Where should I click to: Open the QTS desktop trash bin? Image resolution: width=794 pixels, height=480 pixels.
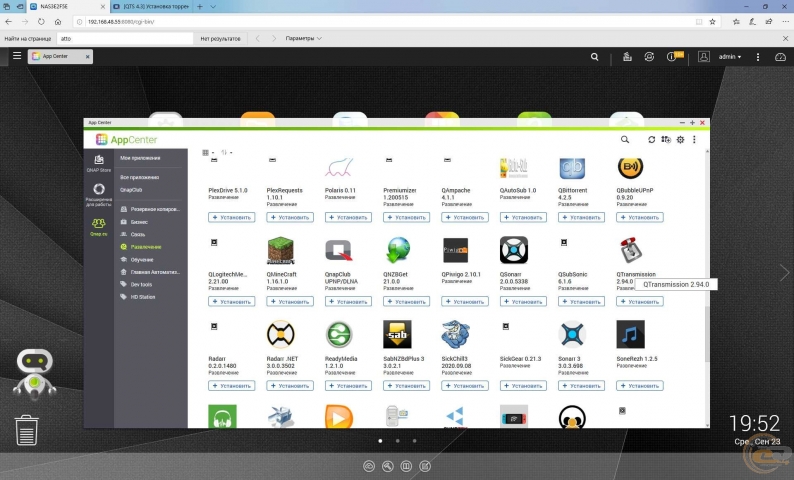(x=26, y=430)
